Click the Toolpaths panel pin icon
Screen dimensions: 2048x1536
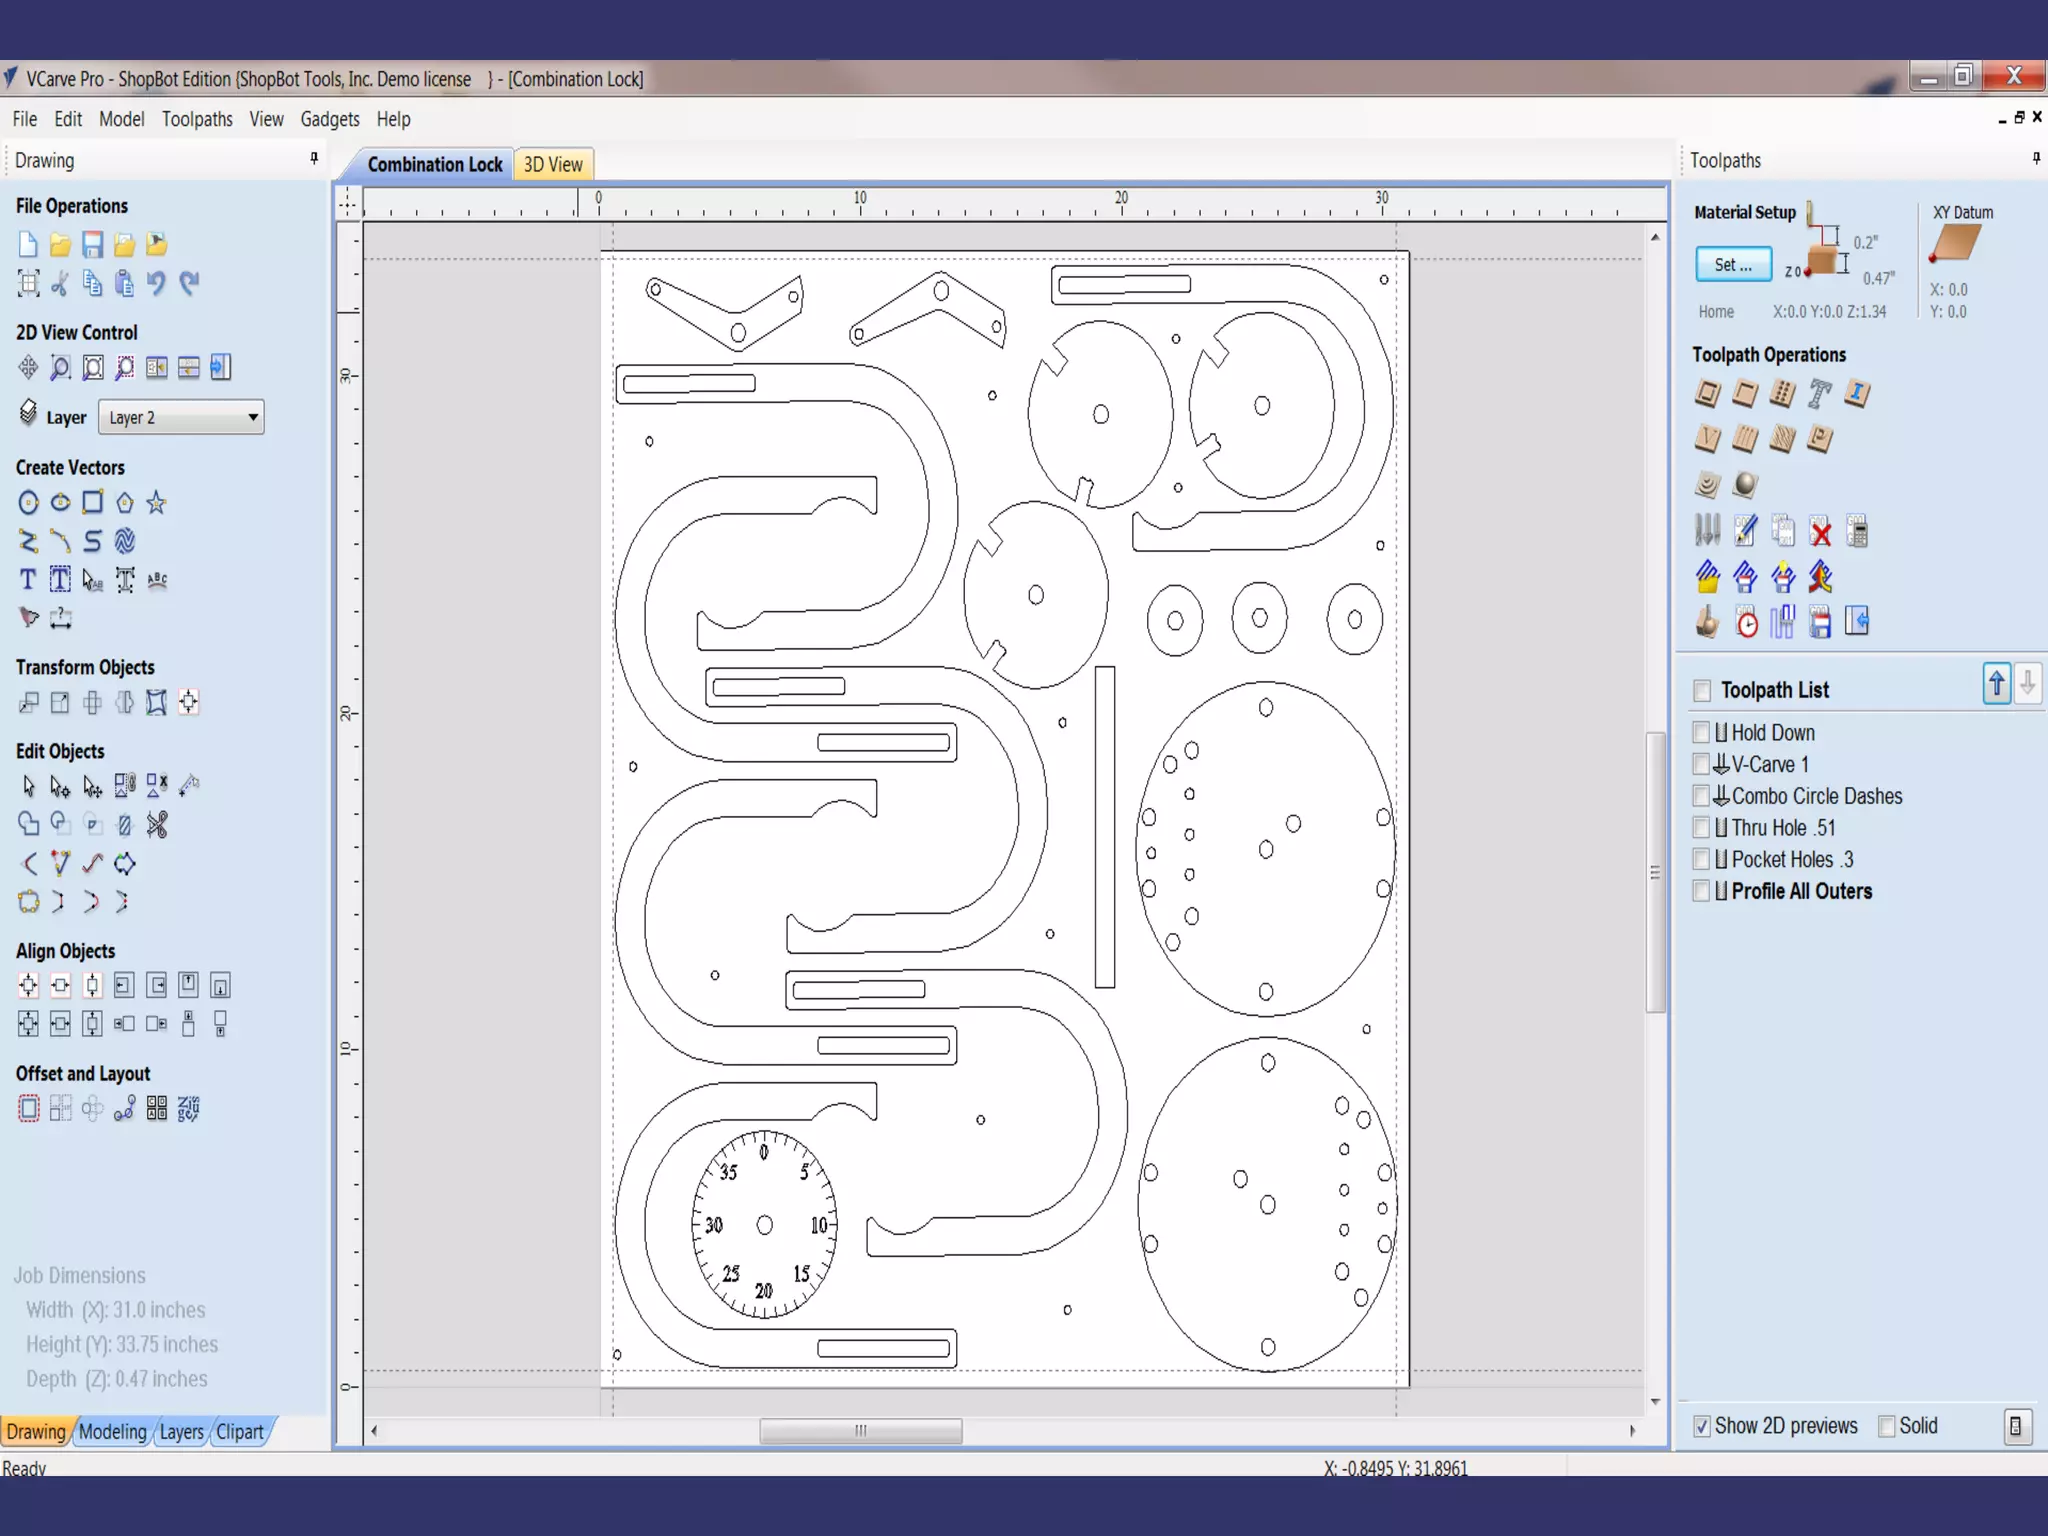tap(2036, 159)
